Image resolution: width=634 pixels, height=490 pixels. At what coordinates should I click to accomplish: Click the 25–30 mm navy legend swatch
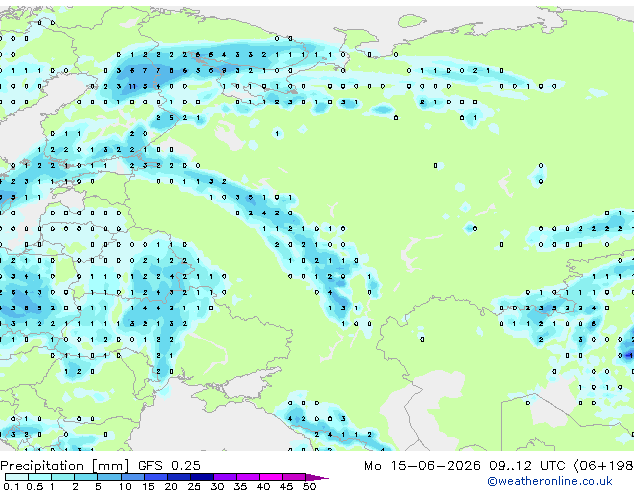(x=202, y=477)
